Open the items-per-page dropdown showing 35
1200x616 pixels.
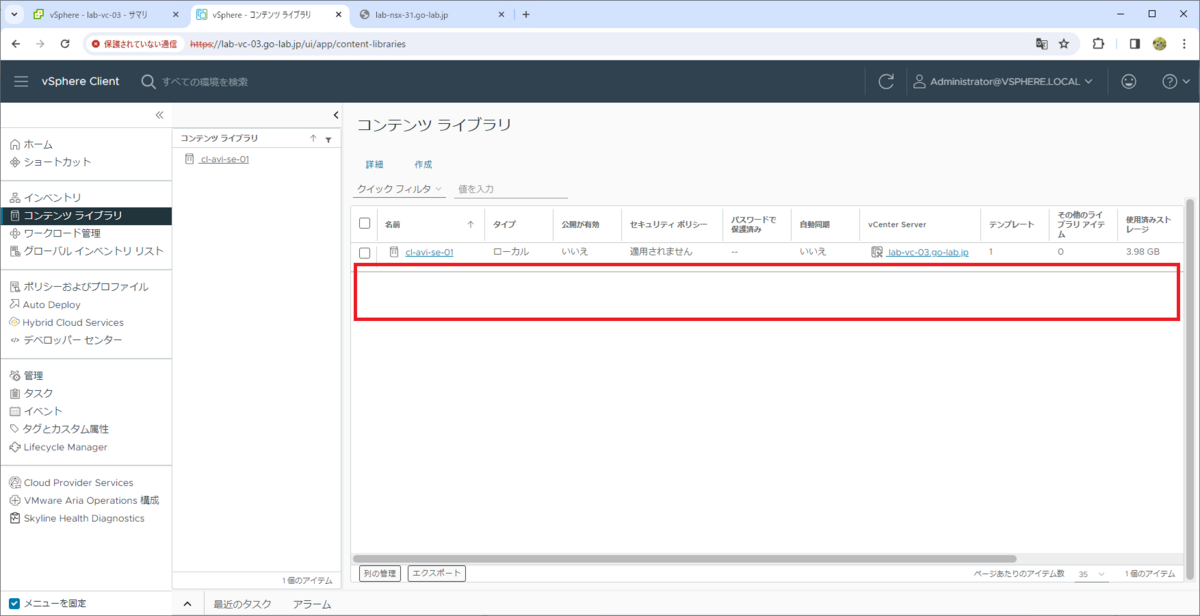[1091, 574]
